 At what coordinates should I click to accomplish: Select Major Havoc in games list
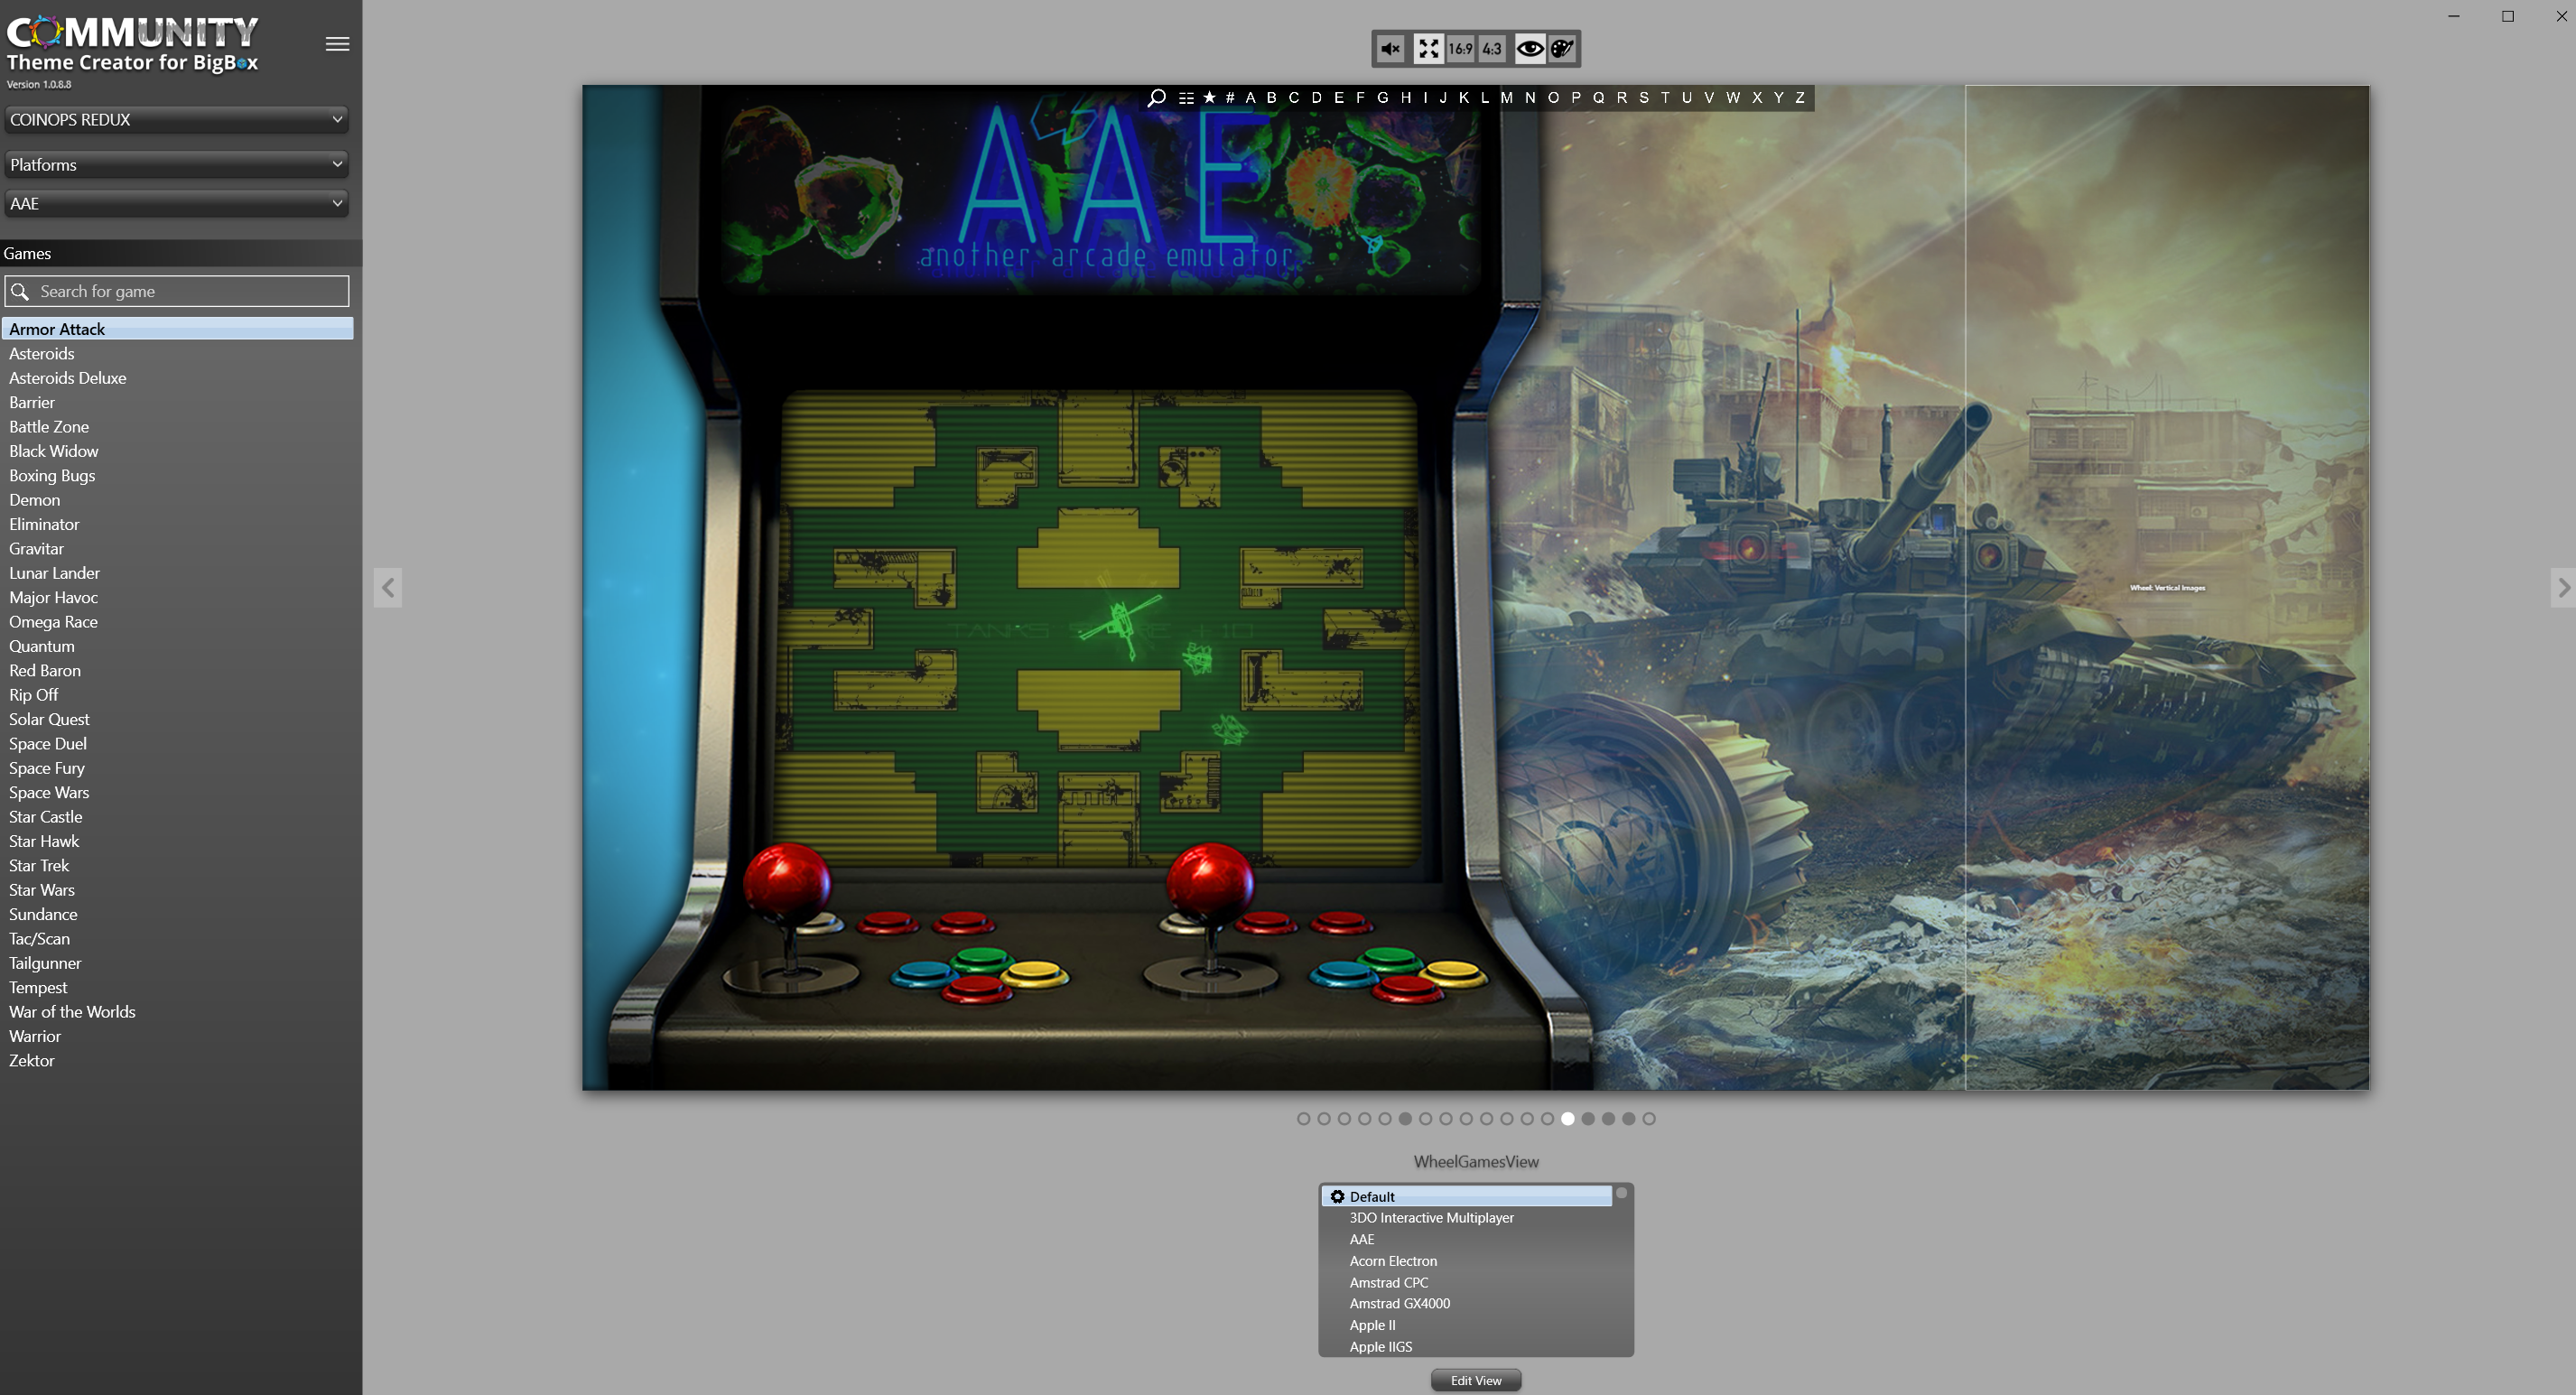tap(178, 597)
